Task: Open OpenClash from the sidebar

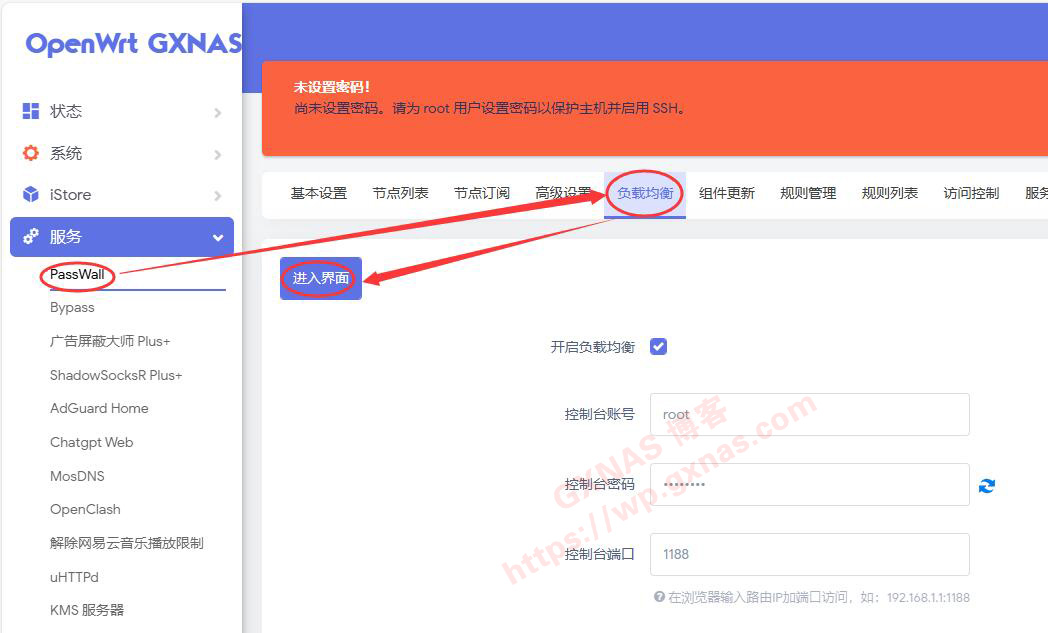Action: coord(85,509)
